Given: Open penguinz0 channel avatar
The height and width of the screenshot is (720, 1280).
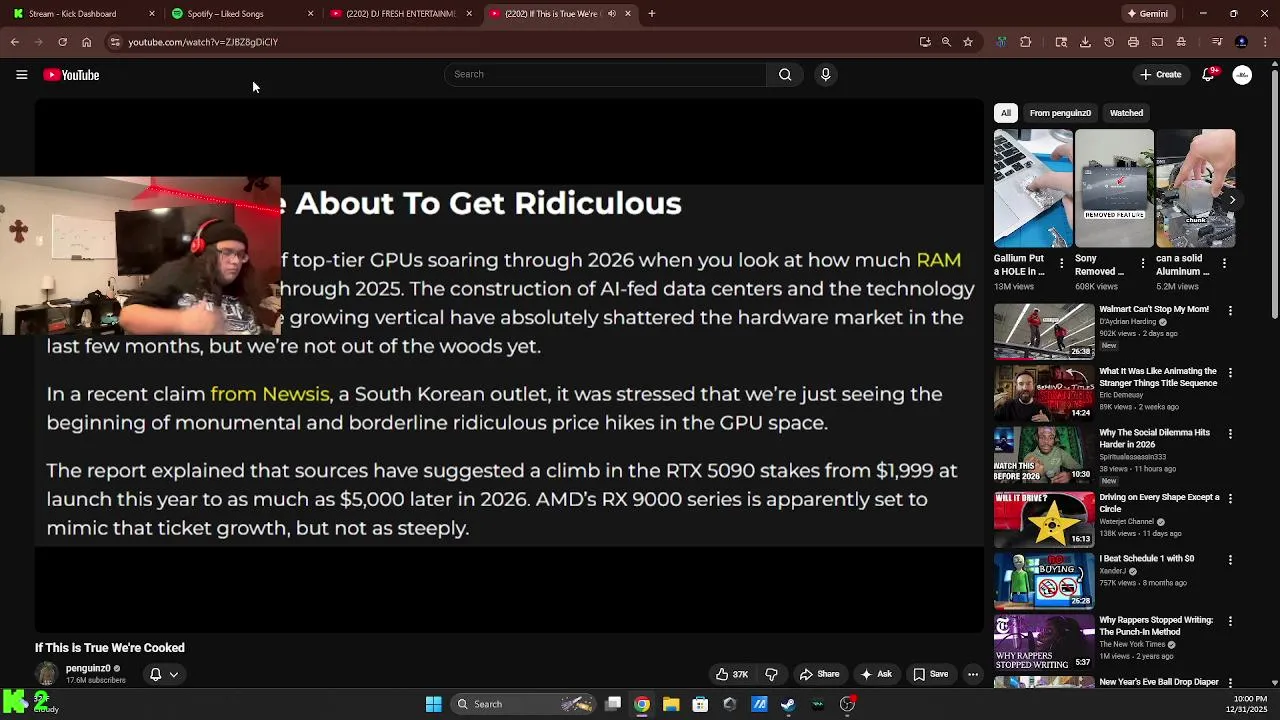Looking at the screenshot, I should coord(47,674).
